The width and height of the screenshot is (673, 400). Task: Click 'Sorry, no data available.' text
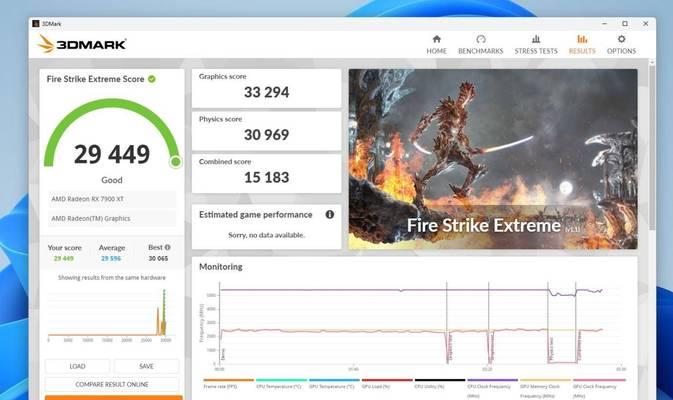coord(267,235)
